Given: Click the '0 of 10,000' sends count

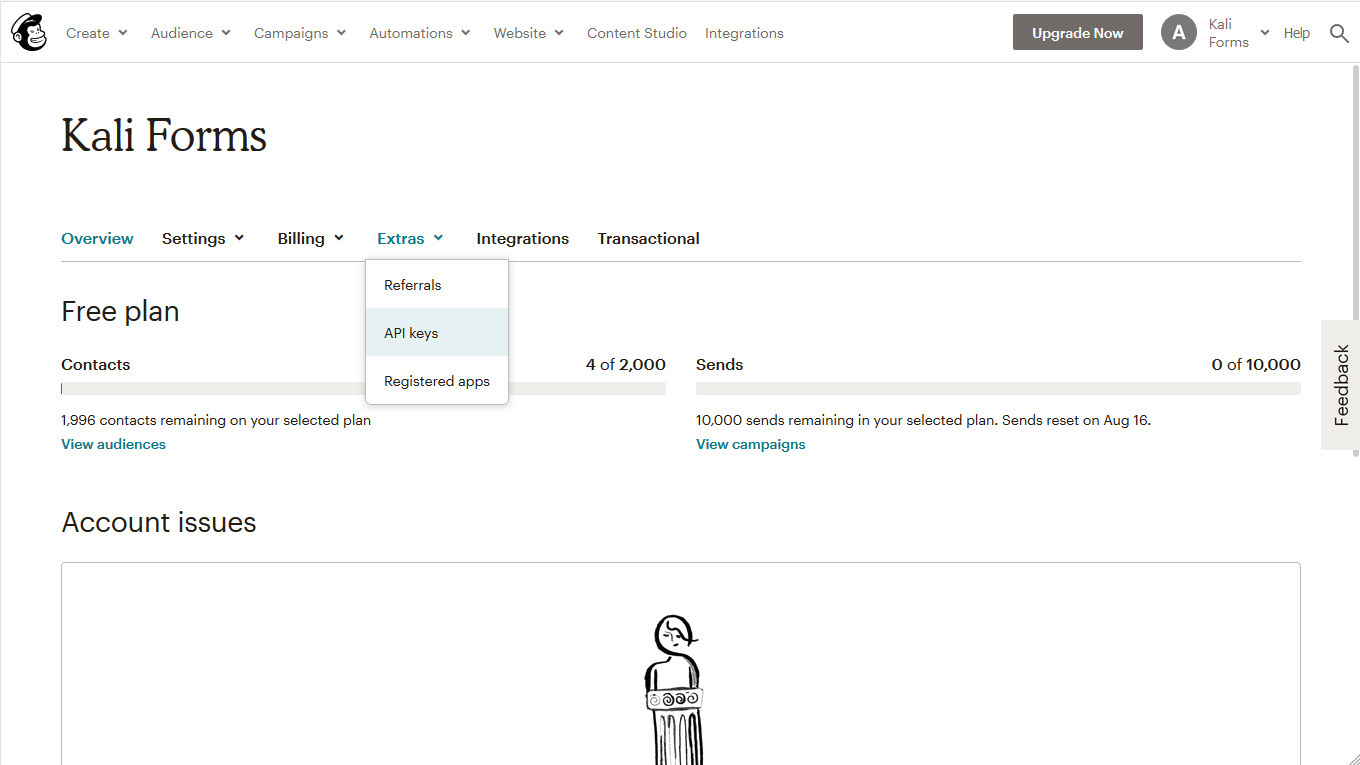Looking at the screenshot, I should 1256,364.
